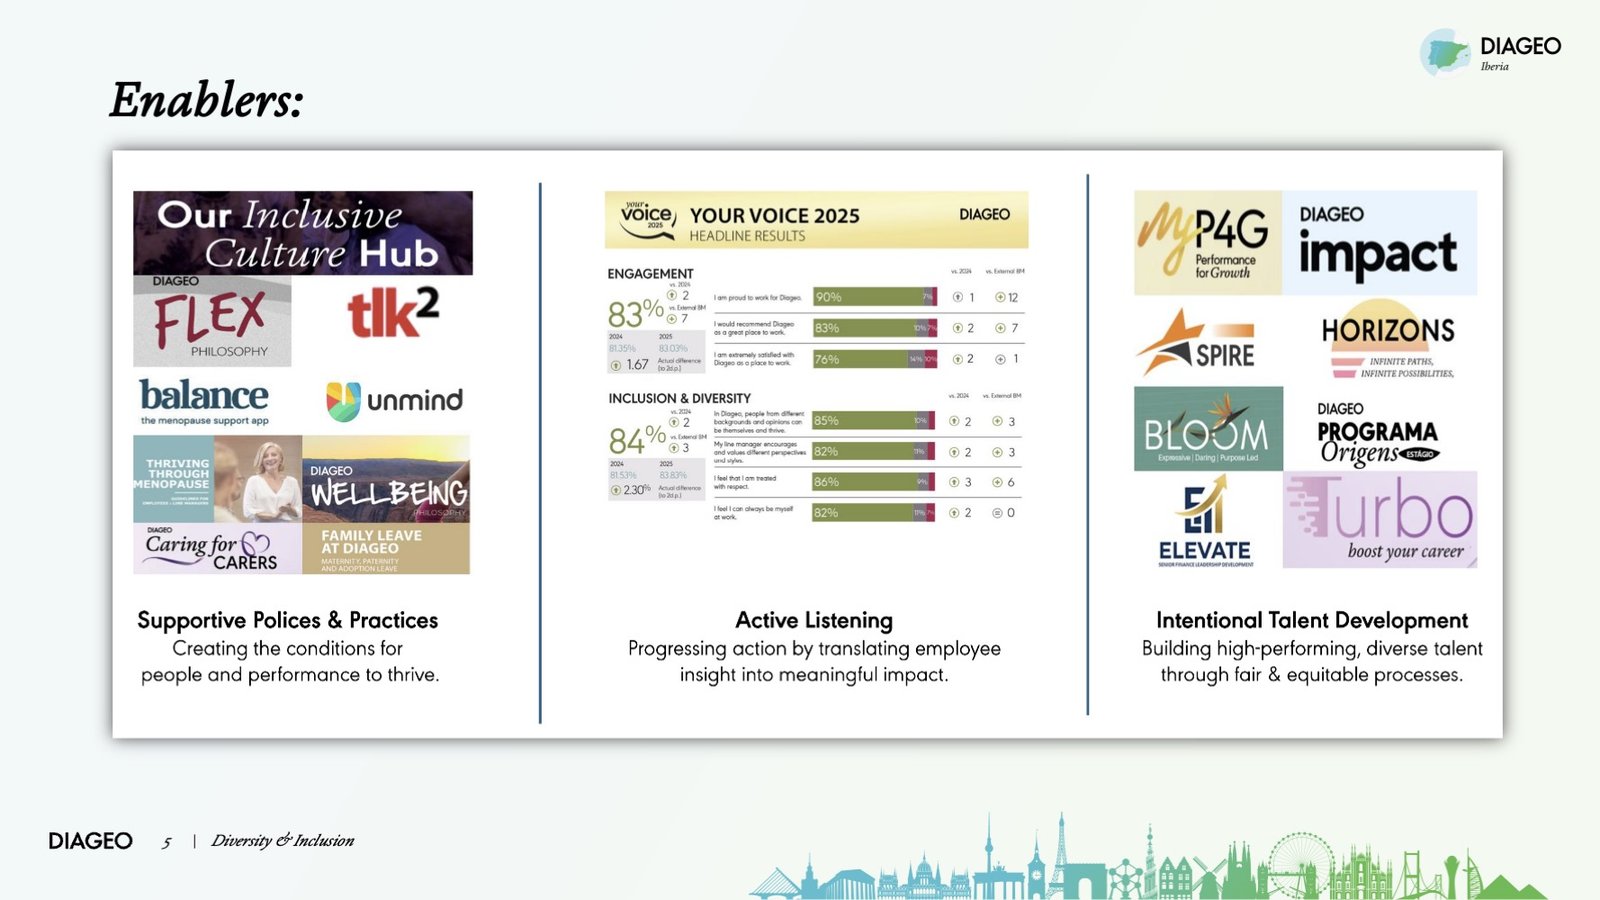Open the Caring for Carers tile
This screenshot has height=900, width=1600.
[x=217, y=548]
